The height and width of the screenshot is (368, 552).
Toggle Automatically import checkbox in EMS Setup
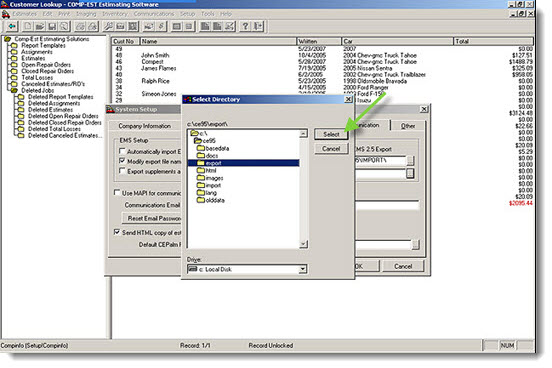click(x=122, y=151)
